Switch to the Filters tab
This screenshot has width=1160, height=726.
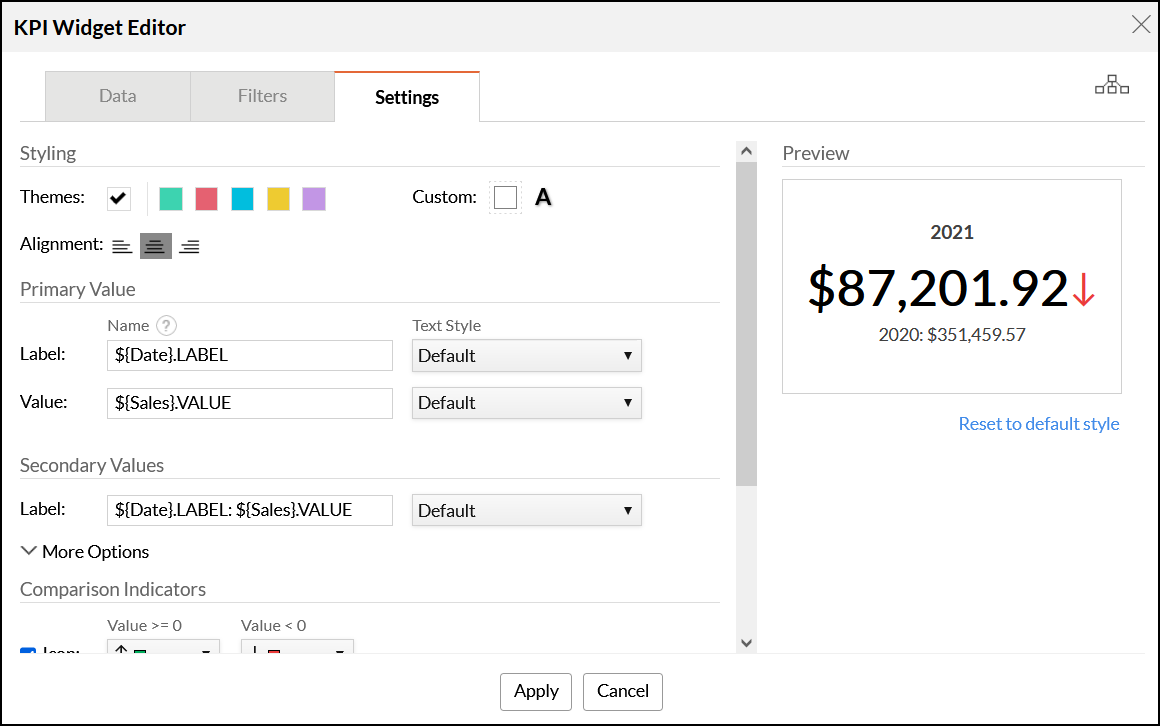point(262,97)
